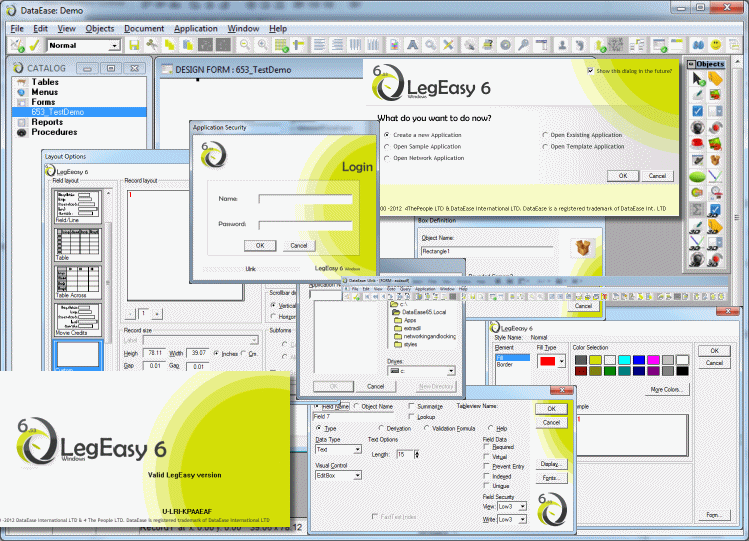This screenshot has width=749, height=541.
Task: Click Cancel in the Login dialog
Action: point(299,245)
